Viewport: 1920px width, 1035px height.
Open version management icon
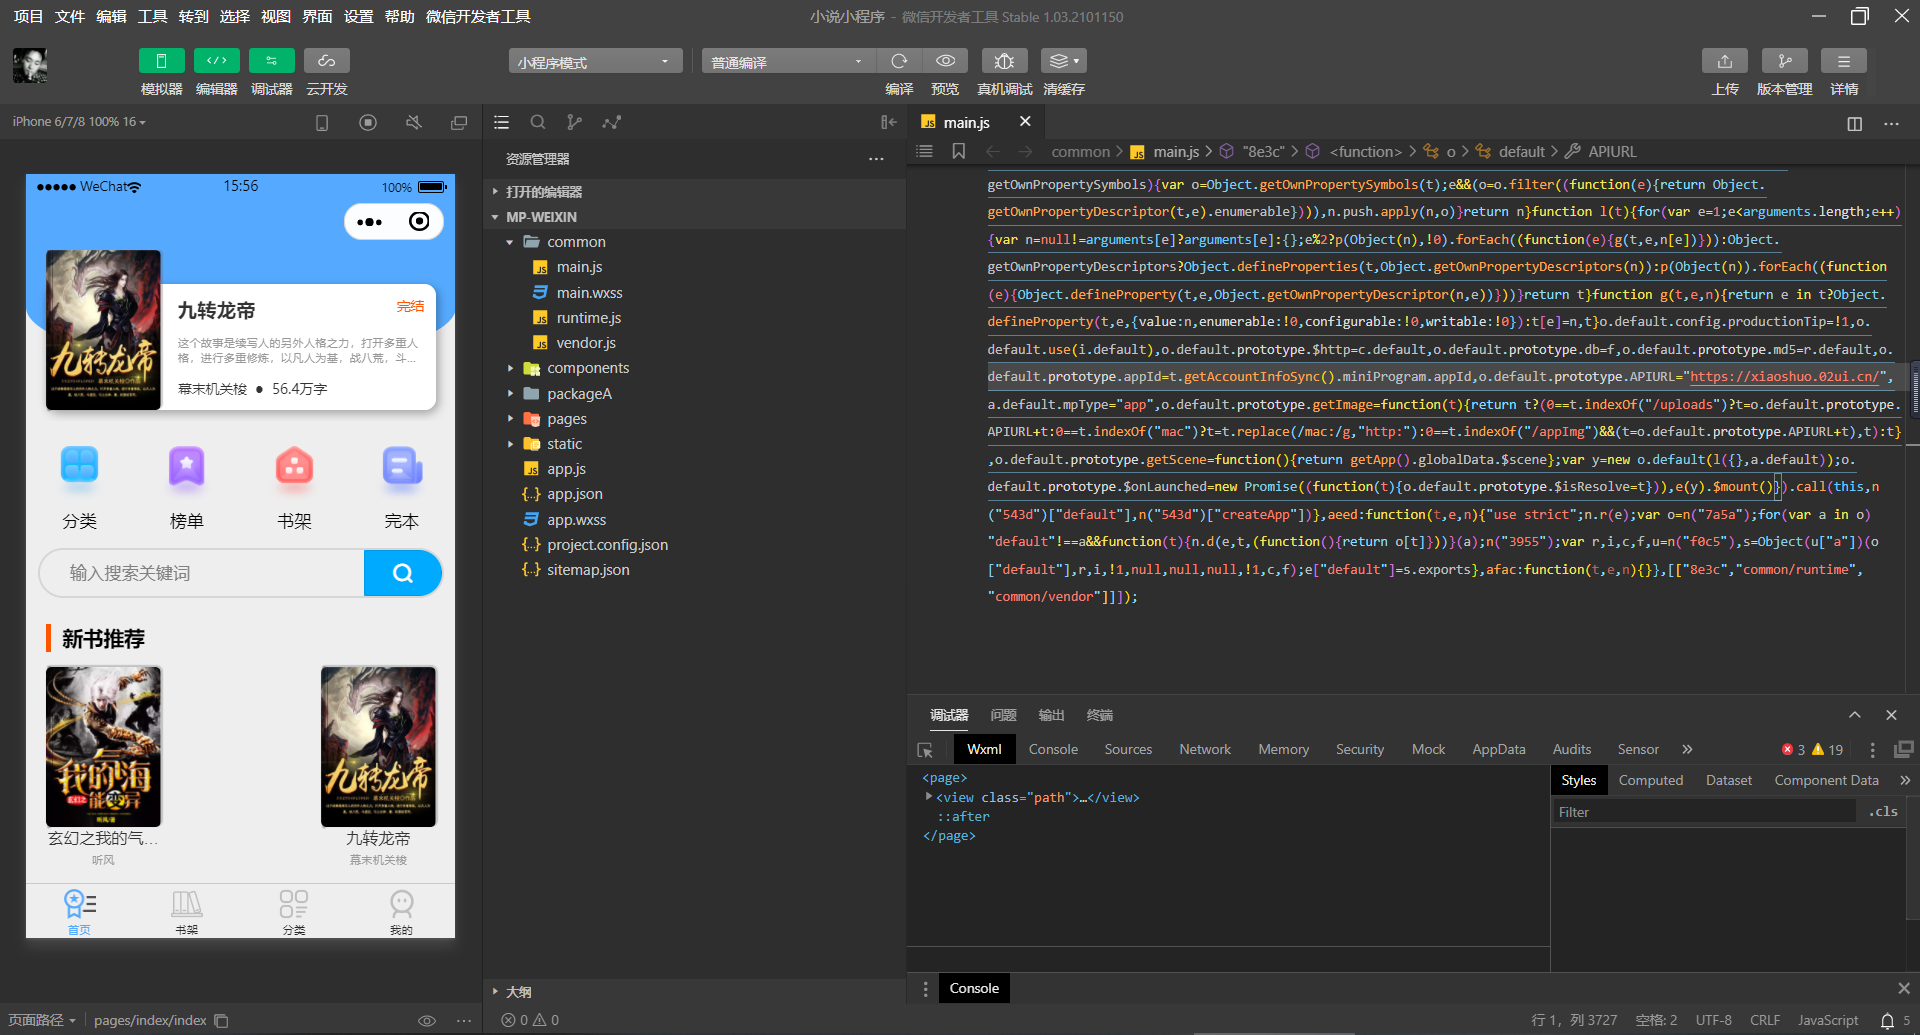coord(1784,61)
